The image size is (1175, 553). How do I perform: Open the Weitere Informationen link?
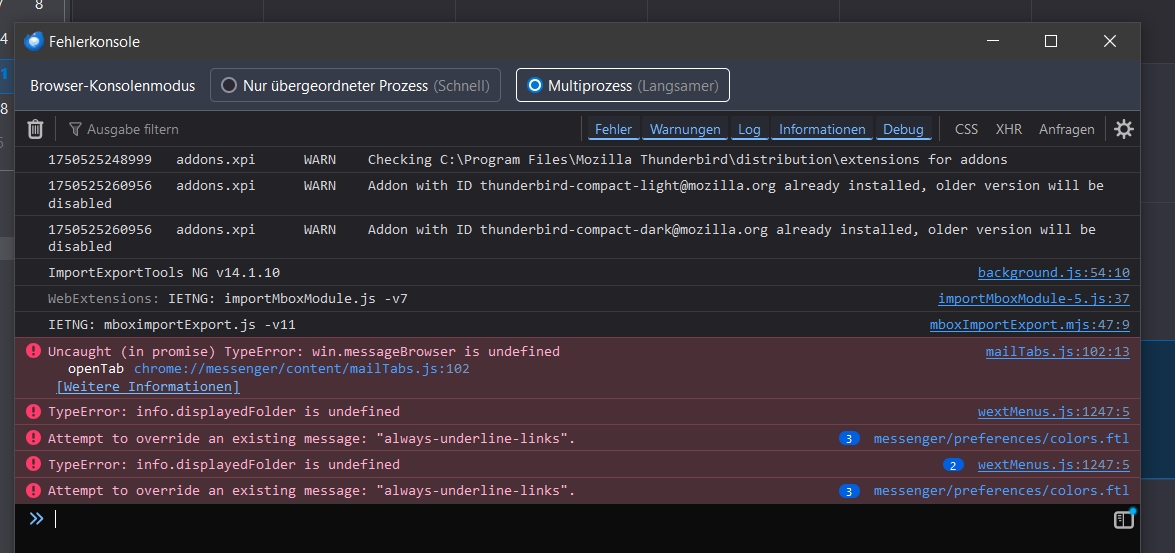(x=148, y=387)
